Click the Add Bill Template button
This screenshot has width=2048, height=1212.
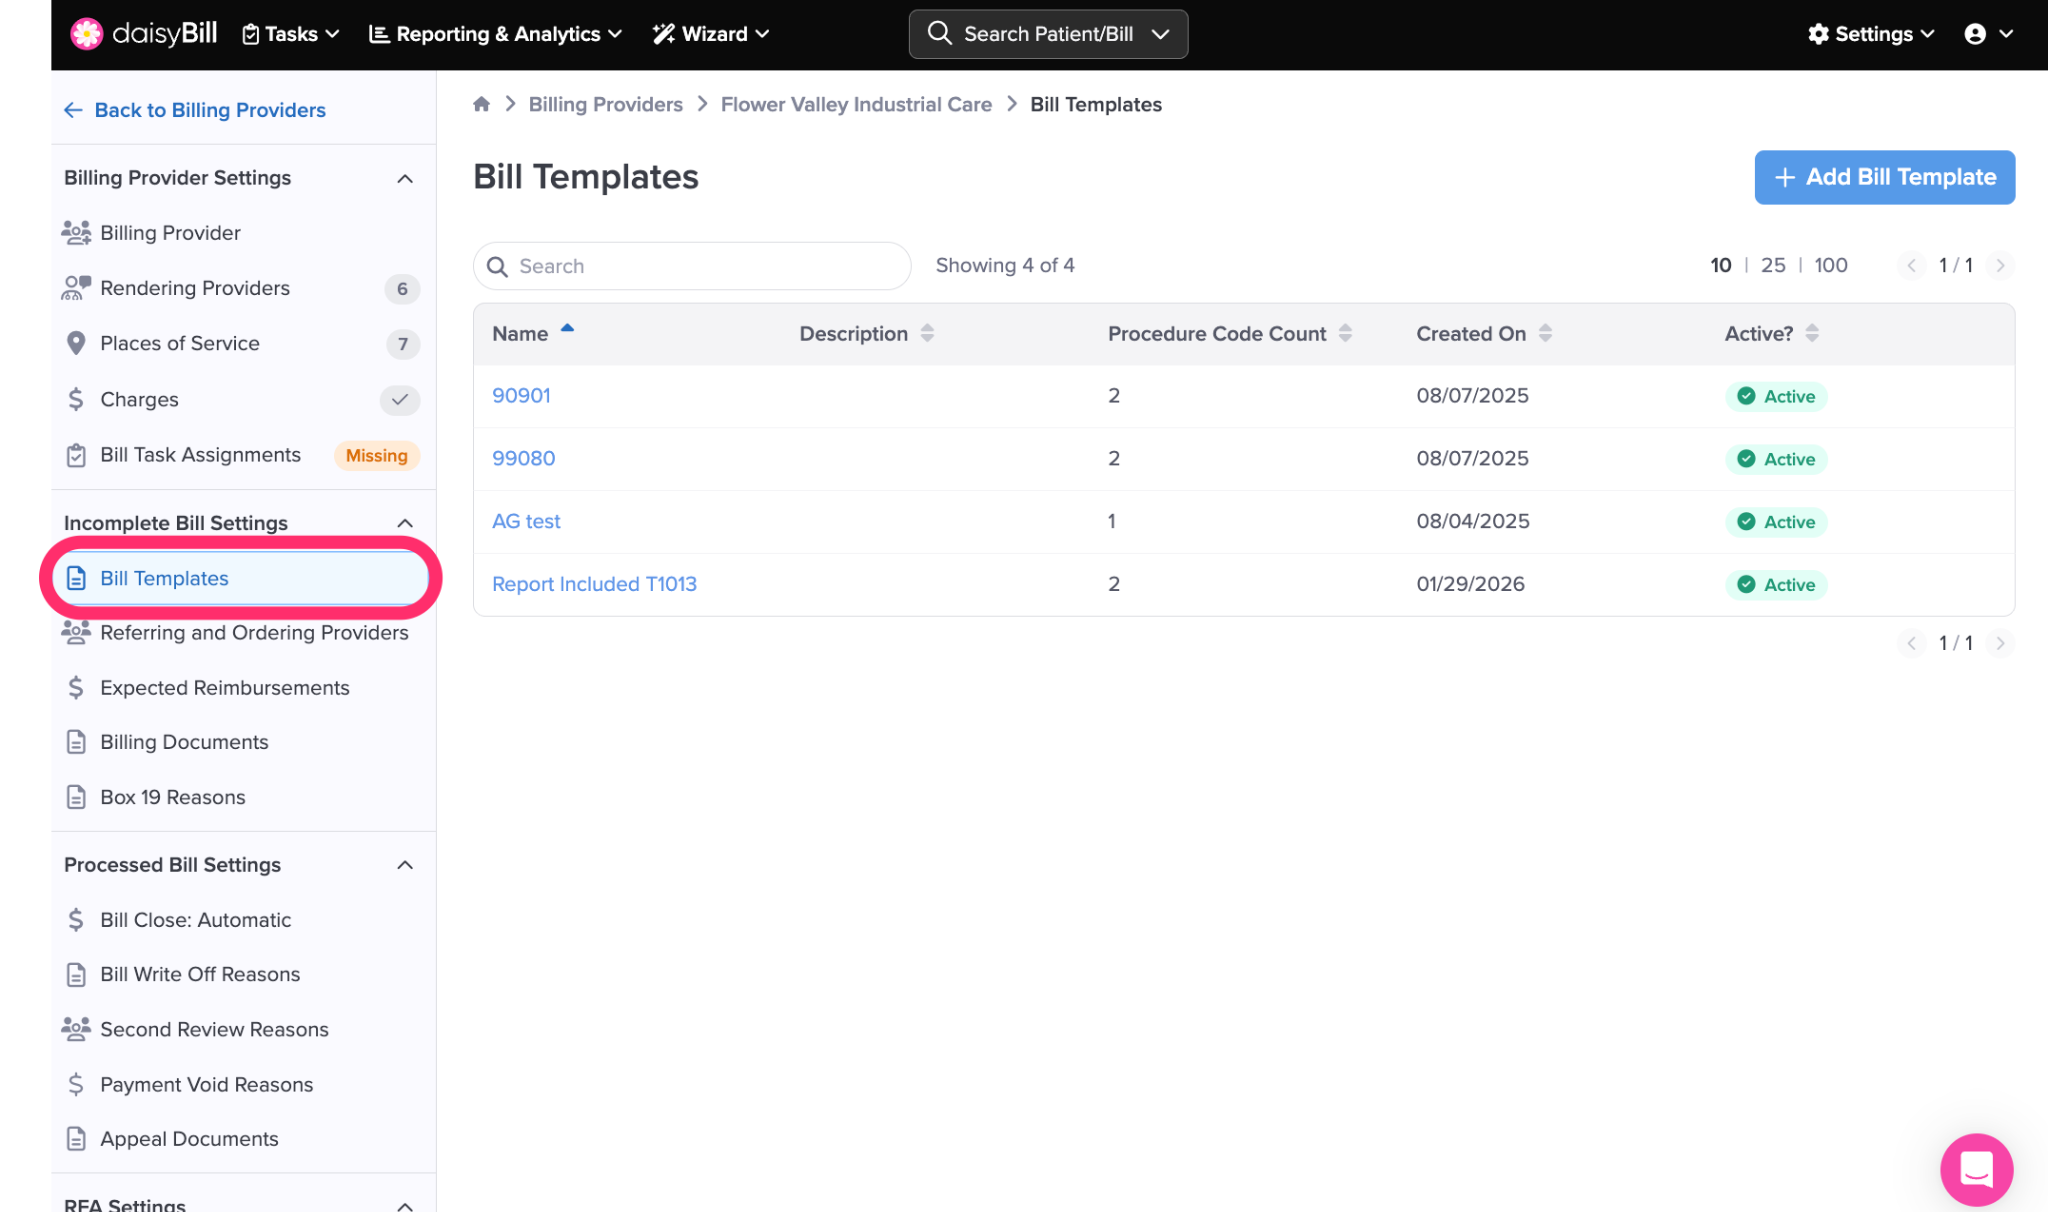click(x=1884, y=177)
